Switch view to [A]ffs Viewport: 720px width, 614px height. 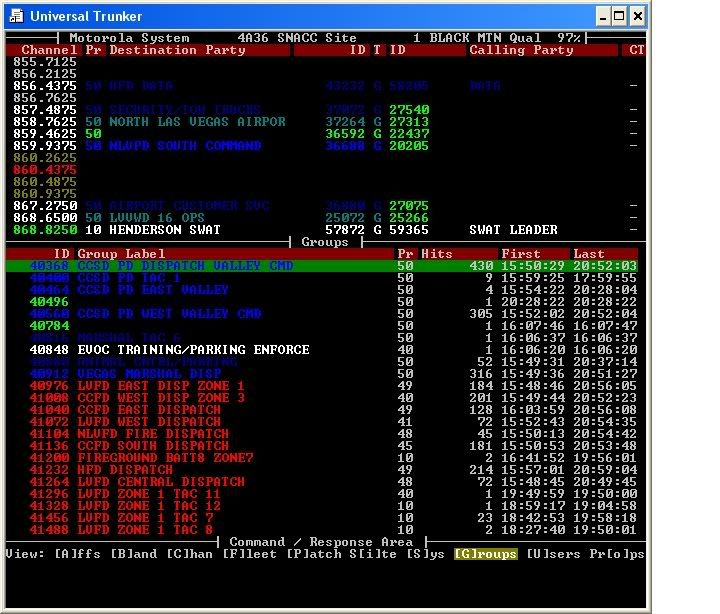point(77,554)
